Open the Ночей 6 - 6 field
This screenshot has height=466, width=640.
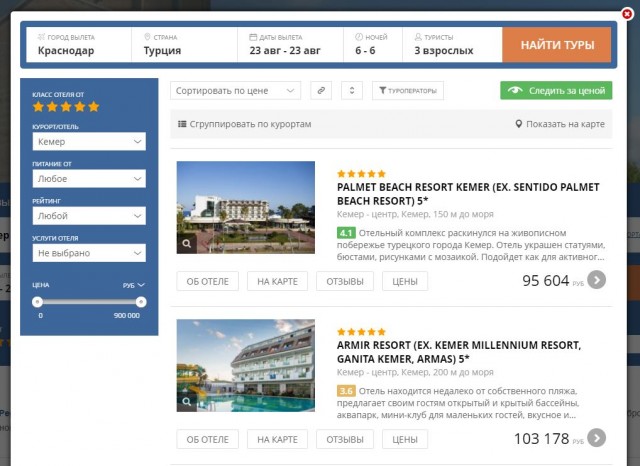[x=373, y=45]
